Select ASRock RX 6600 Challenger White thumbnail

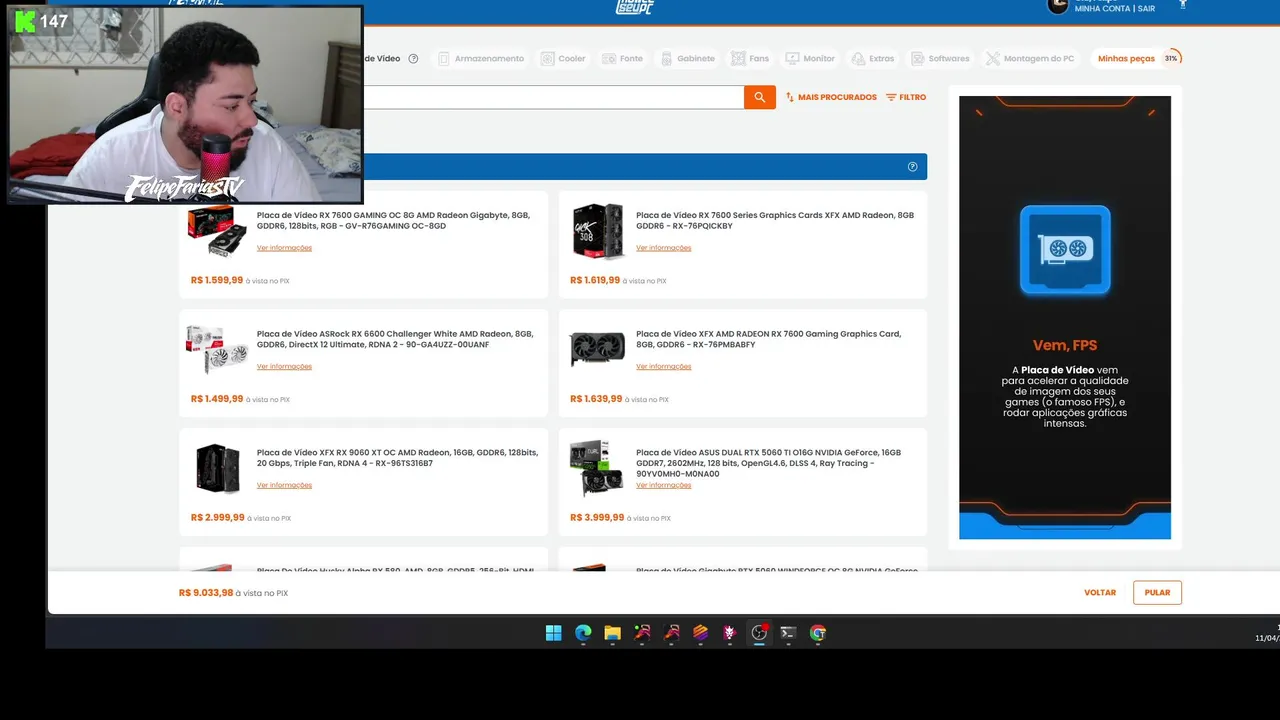(217, 349)
